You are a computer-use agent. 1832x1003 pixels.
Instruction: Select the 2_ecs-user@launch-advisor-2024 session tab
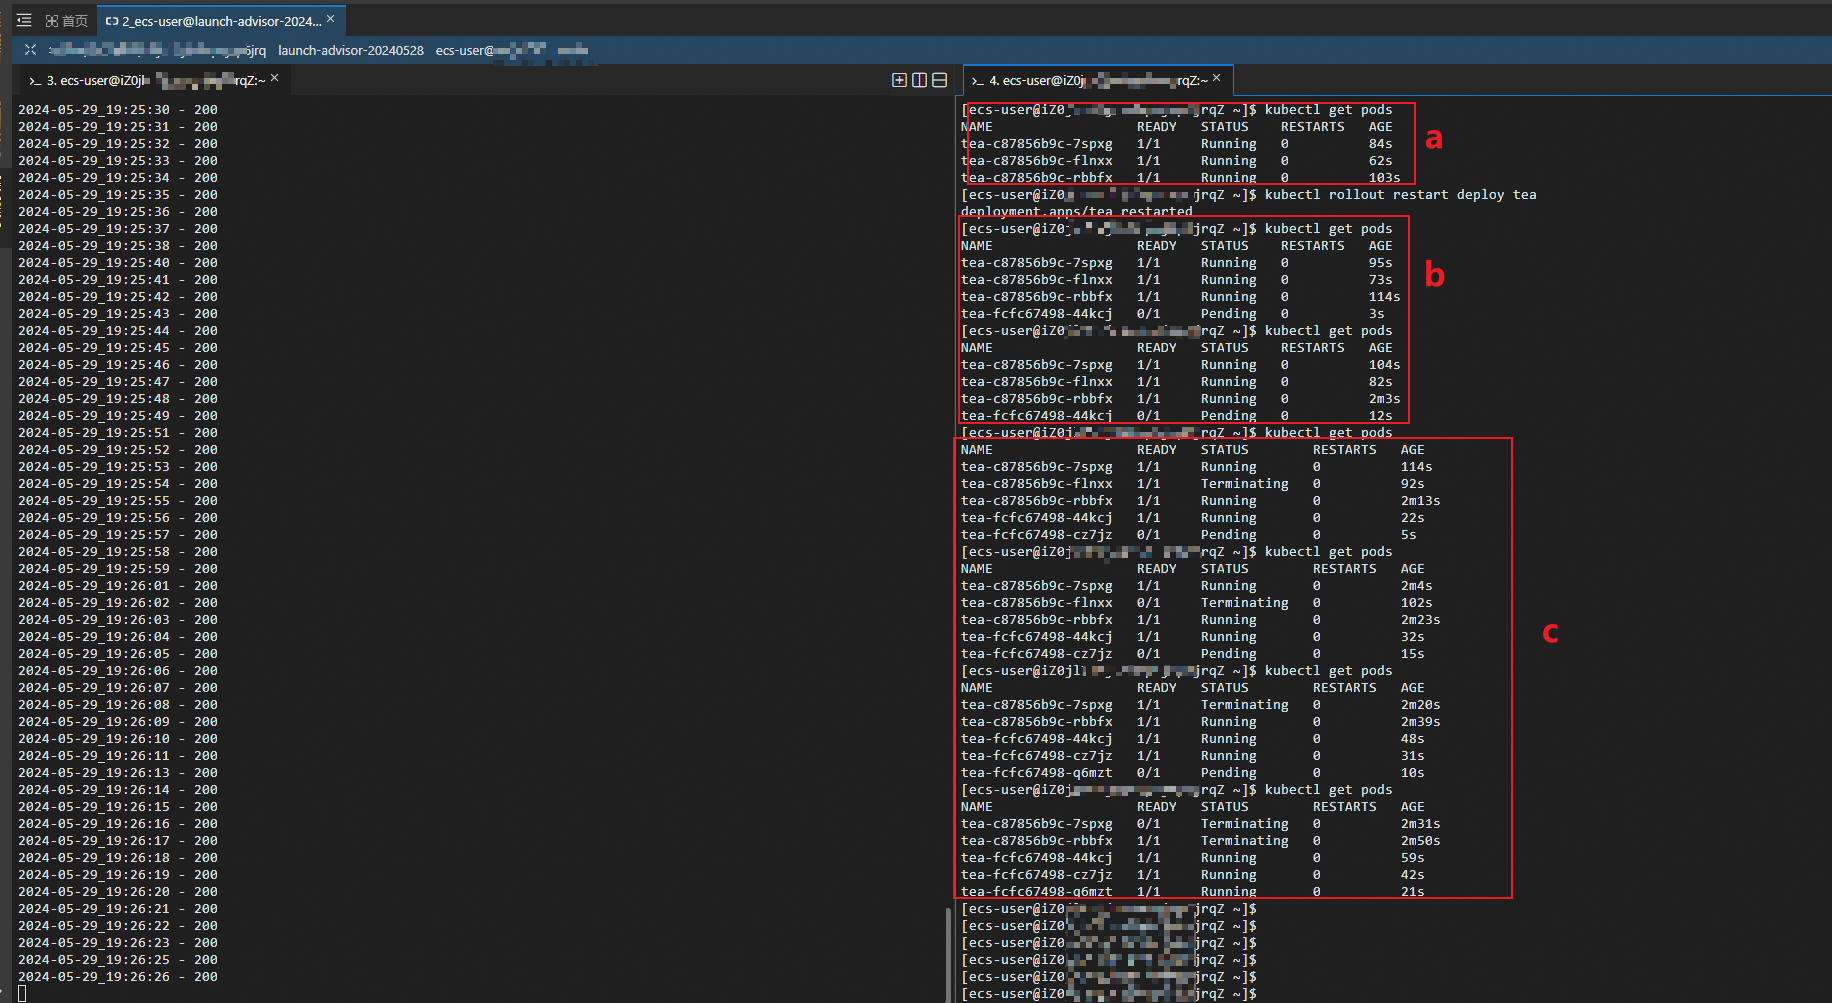220,21
